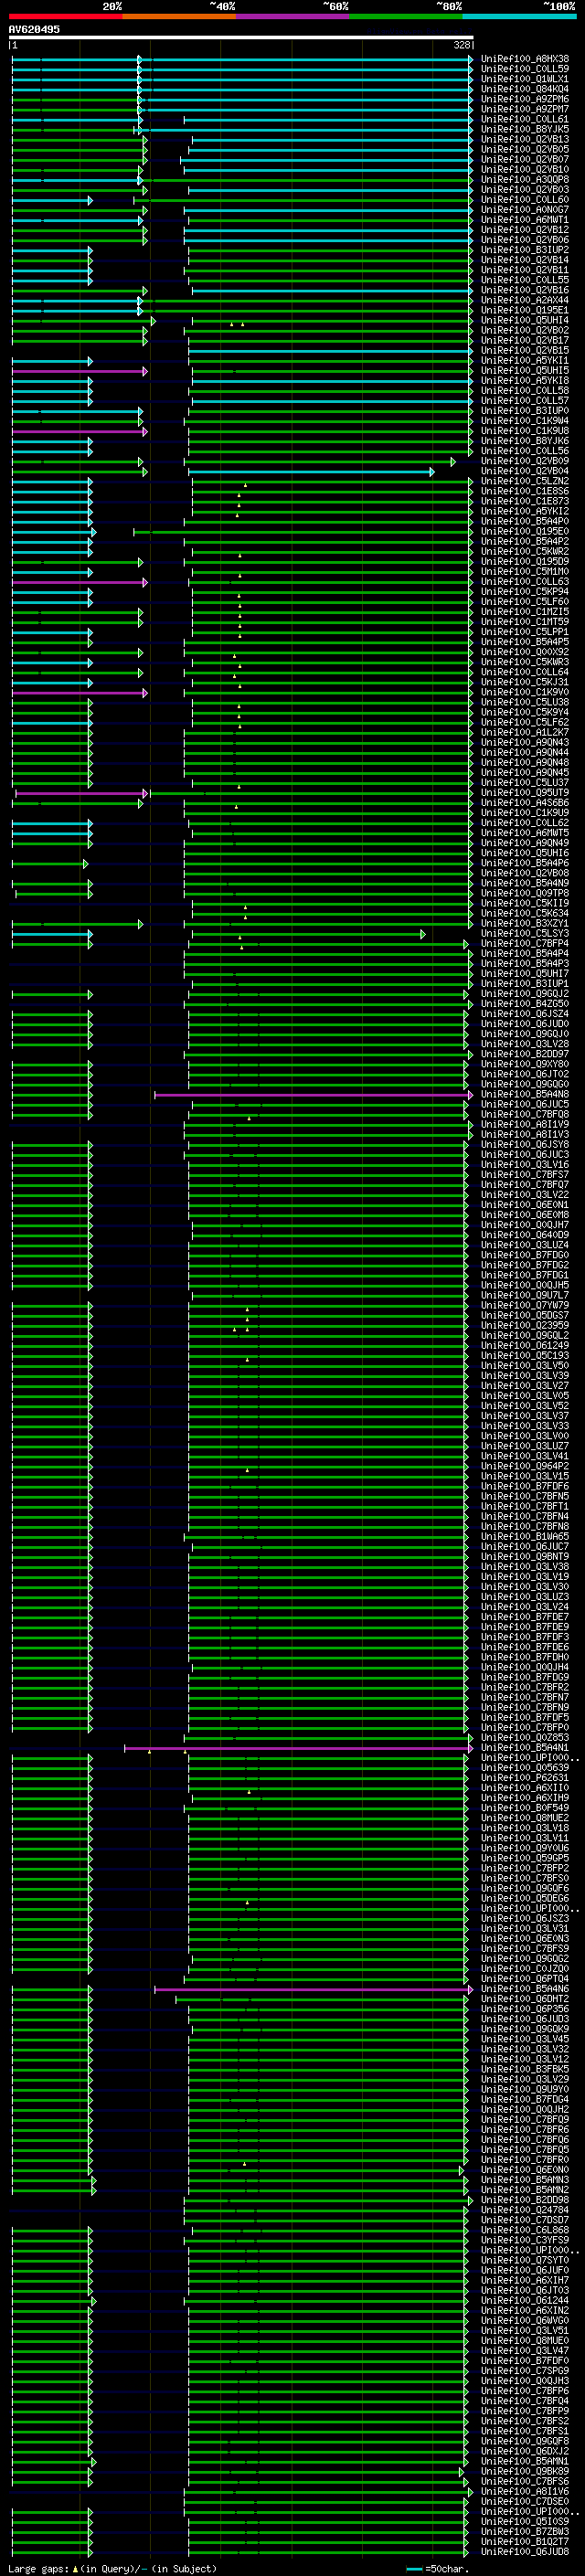The height and width of the screenshot is (2576, 585).
Task: Select hit label UniRef100_A2AX44
Action: coord(525,300)
